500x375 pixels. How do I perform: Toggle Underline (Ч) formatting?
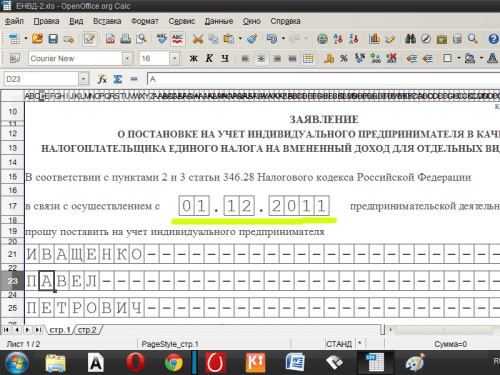tap(225, 59)
